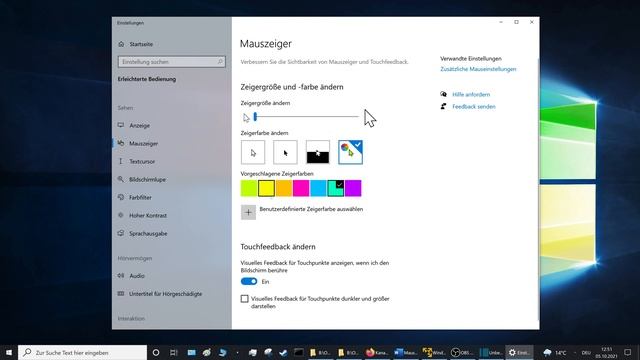Click plus button for custom pointer color
This screenshot has height=360, width=640.
(x=248, y=212)
